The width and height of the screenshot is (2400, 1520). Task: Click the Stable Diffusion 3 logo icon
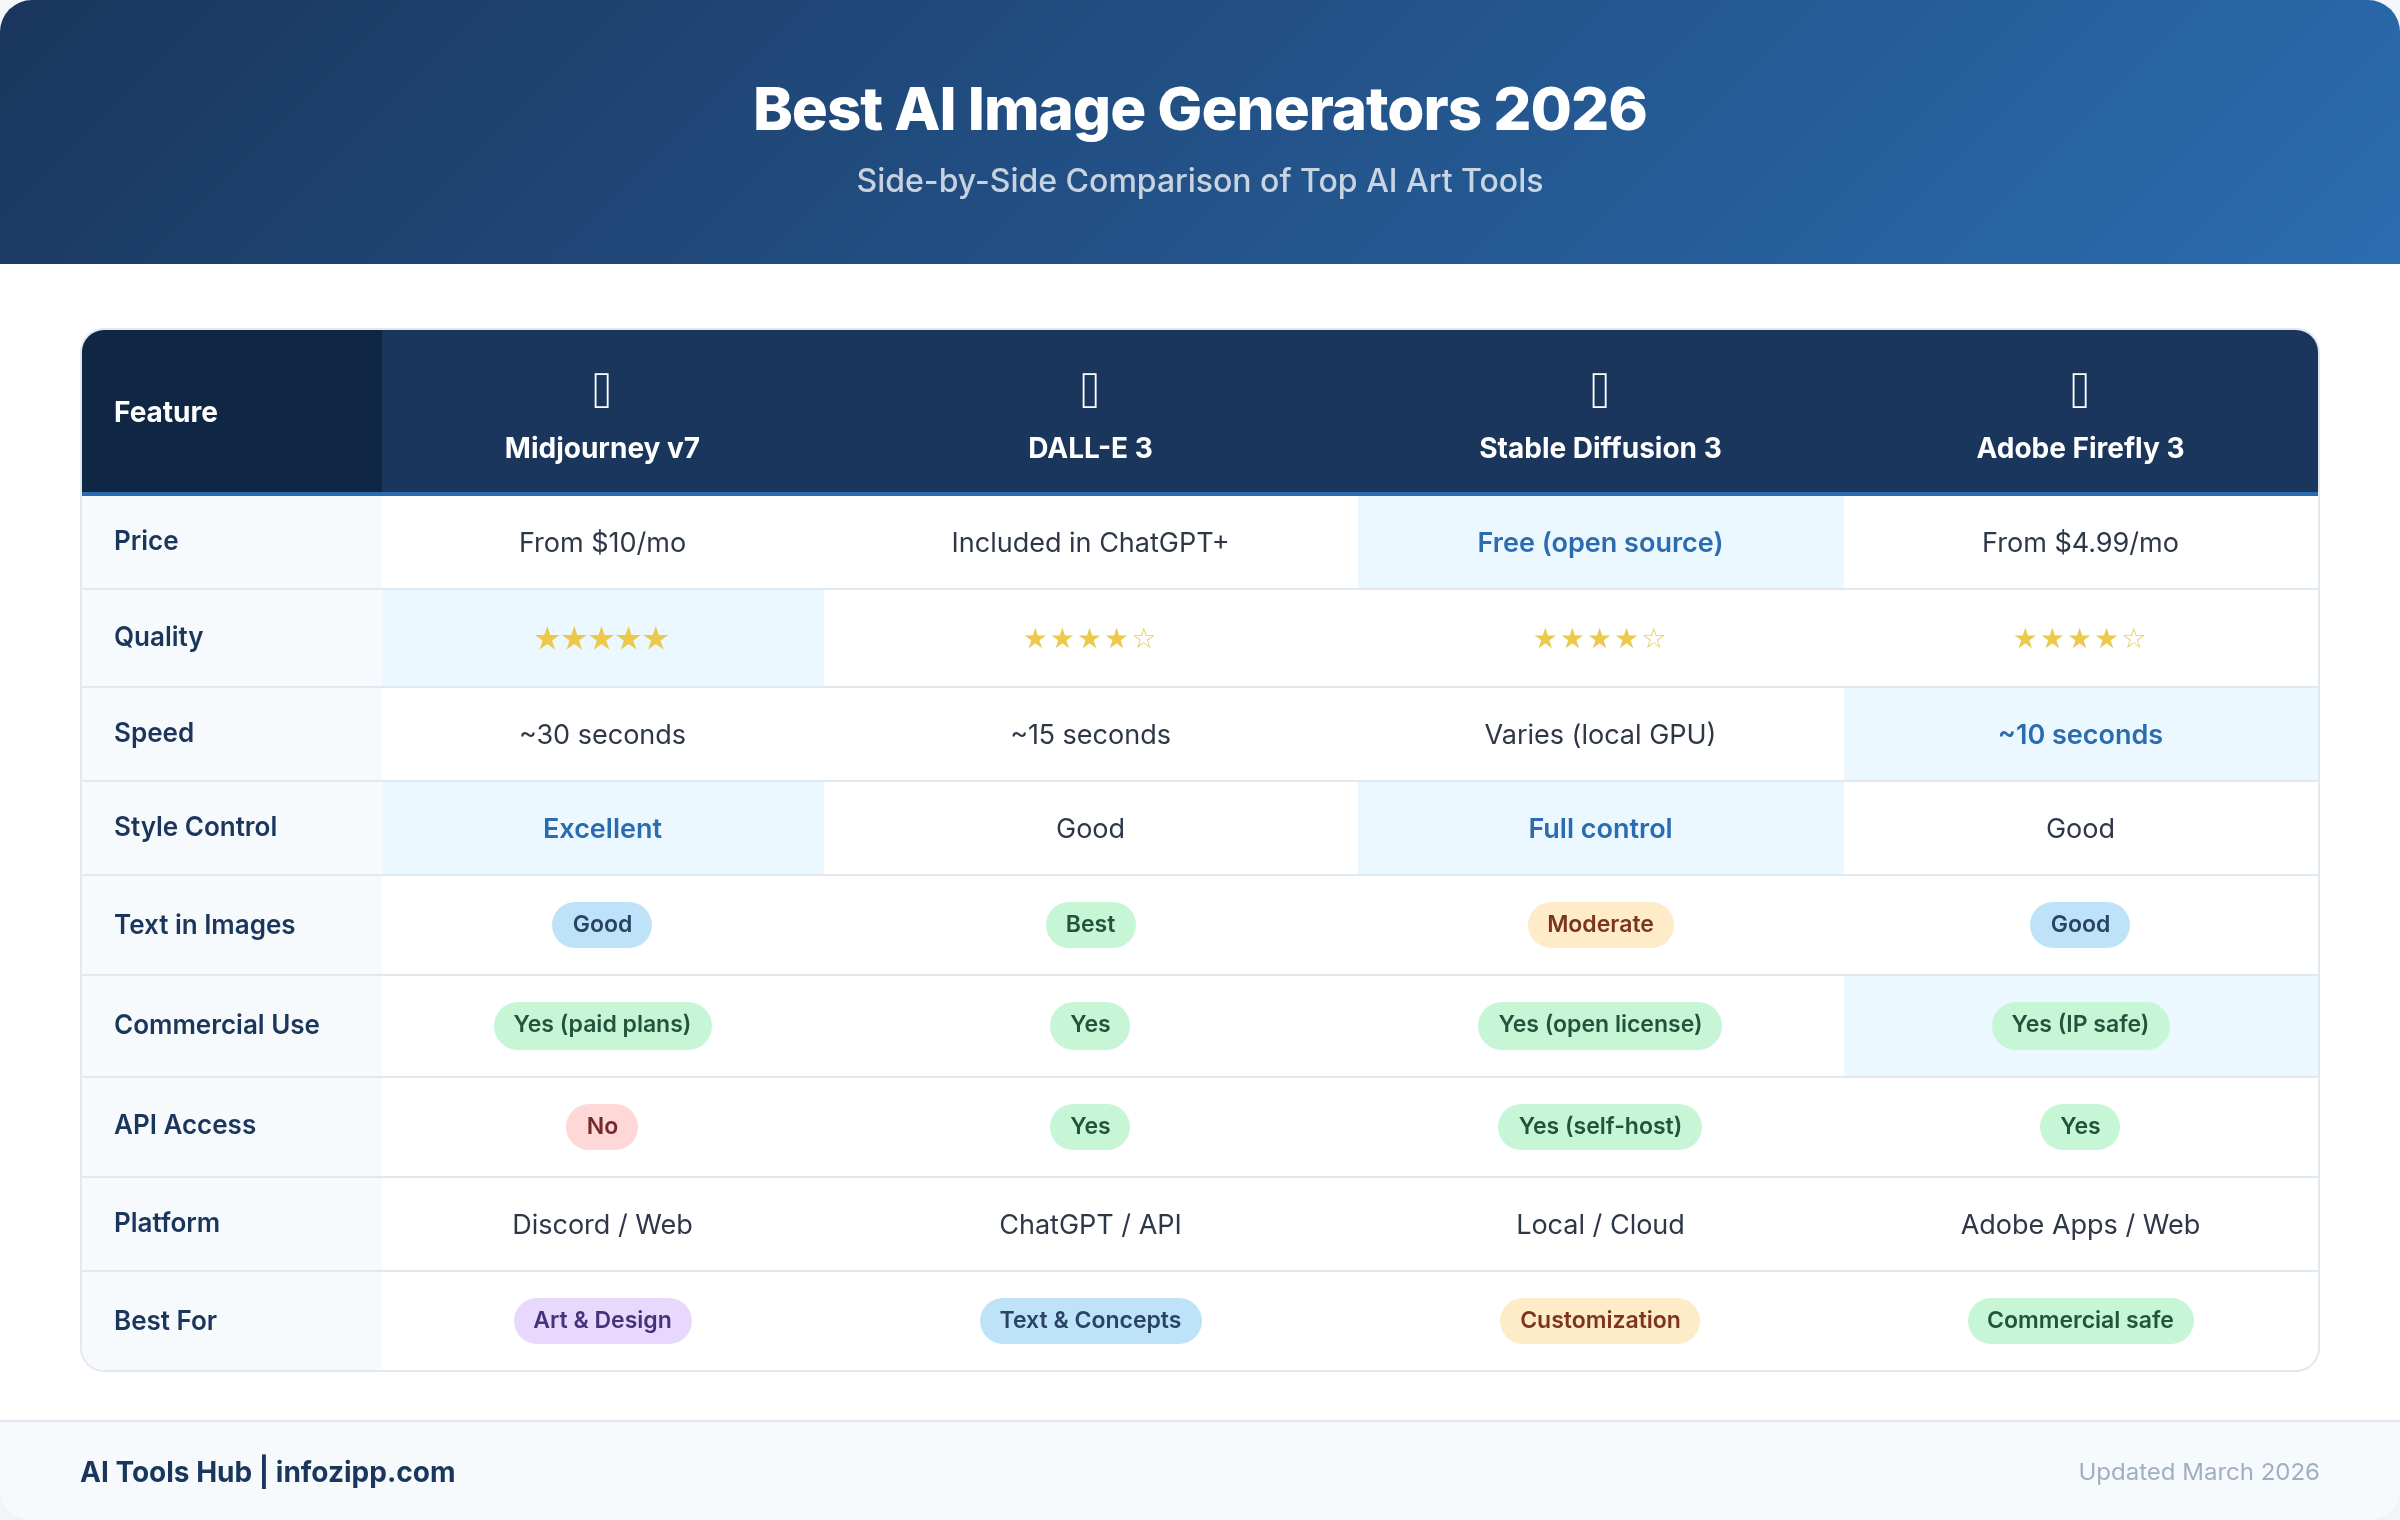(x=1599, y=391)
